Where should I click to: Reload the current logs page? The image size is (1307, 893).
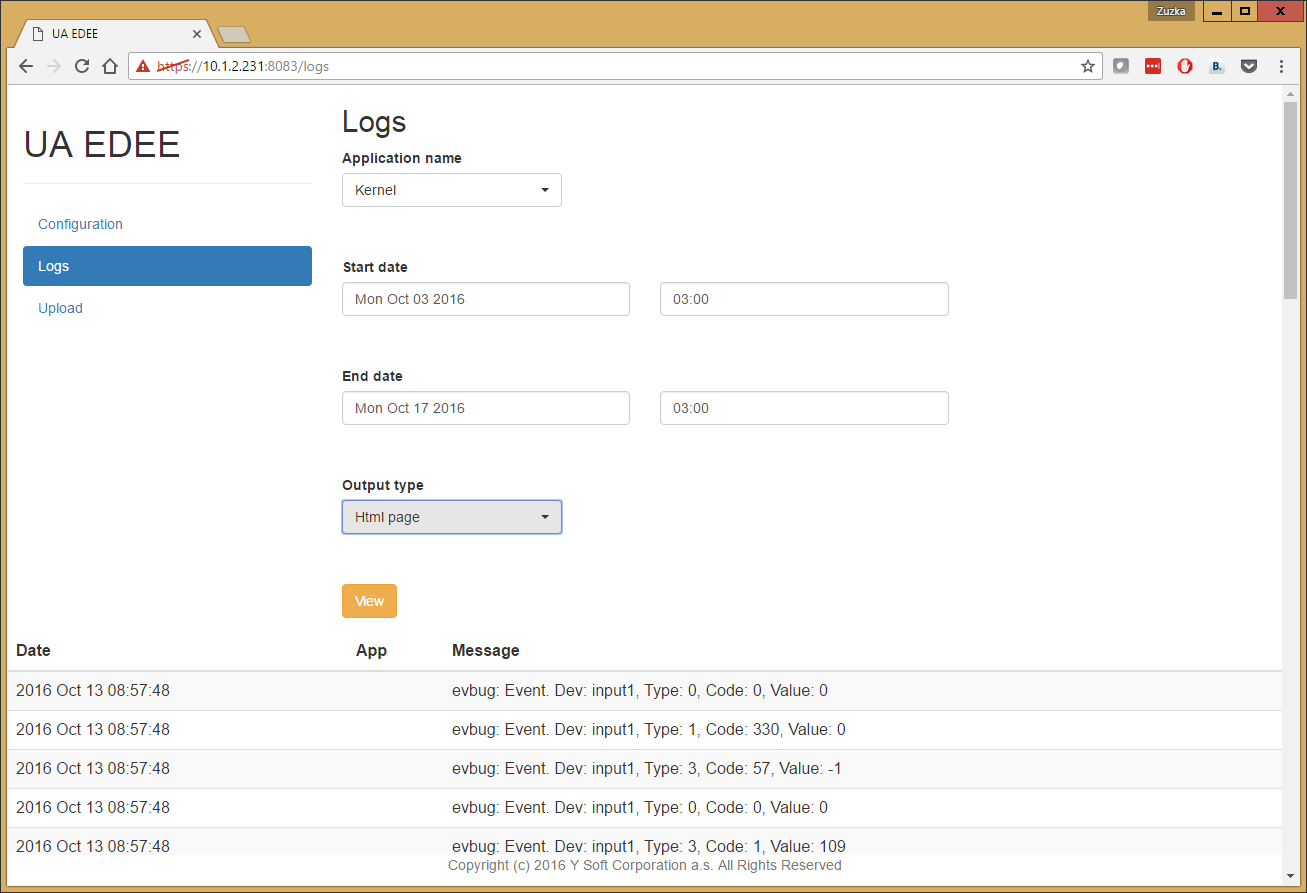82,66
